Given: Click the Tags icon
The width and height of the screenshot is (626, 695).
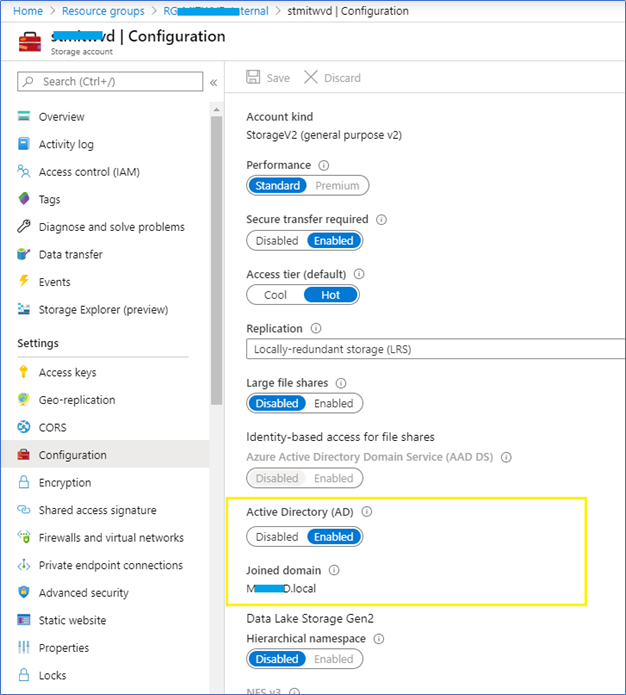Looking at the screenshot, I should pos(24,199).
